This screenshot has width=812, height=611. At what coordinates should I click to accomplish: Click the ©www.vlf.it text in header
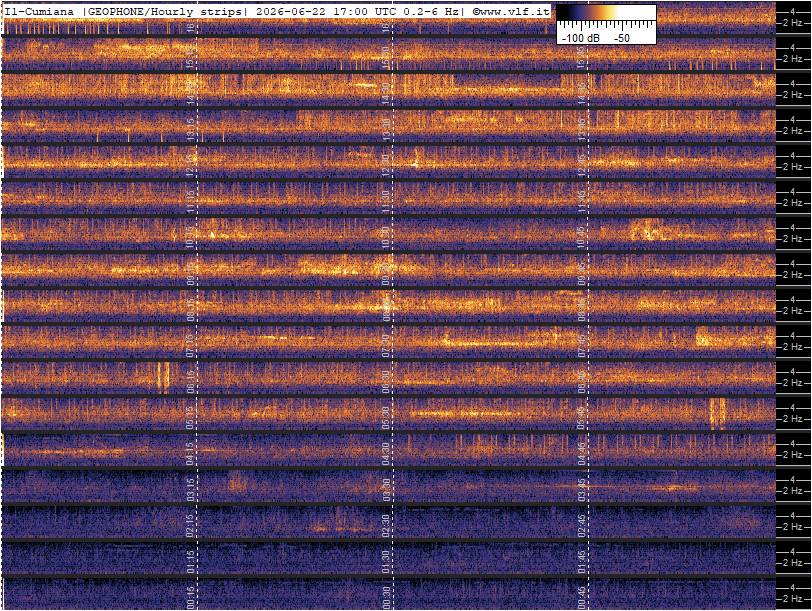point(511,11)
